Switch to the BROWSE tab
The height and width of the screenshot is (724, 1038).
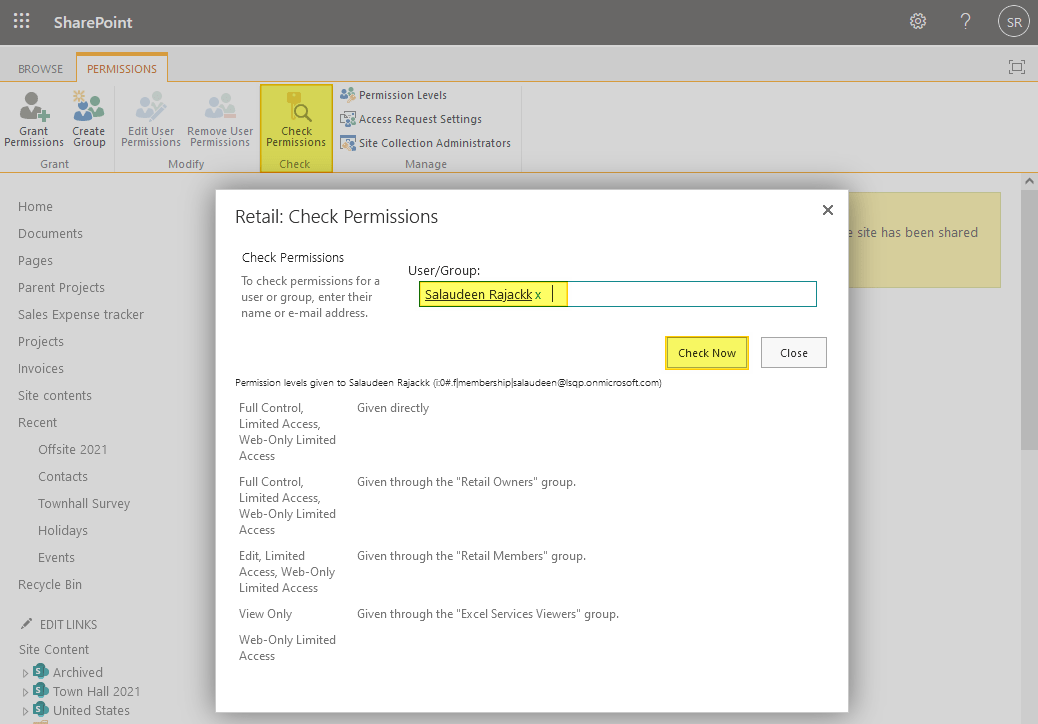[x=40, y=68]
